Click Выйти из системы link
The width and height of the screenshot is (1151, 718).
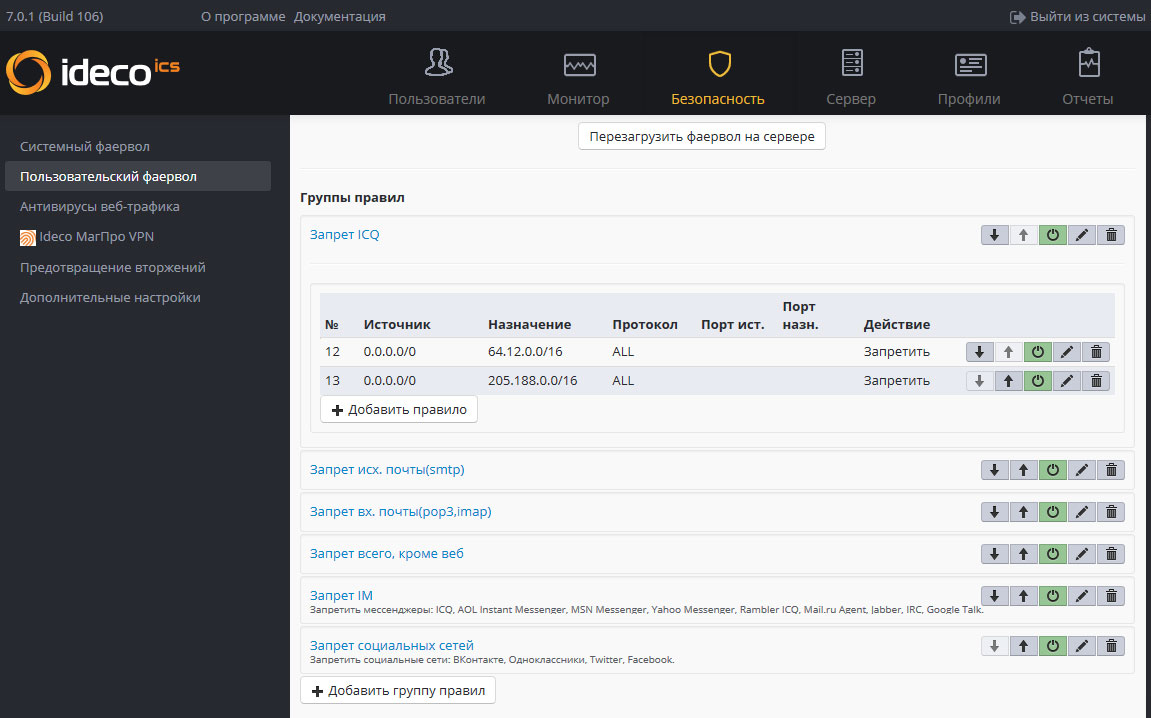click(x=1078, y=16)
